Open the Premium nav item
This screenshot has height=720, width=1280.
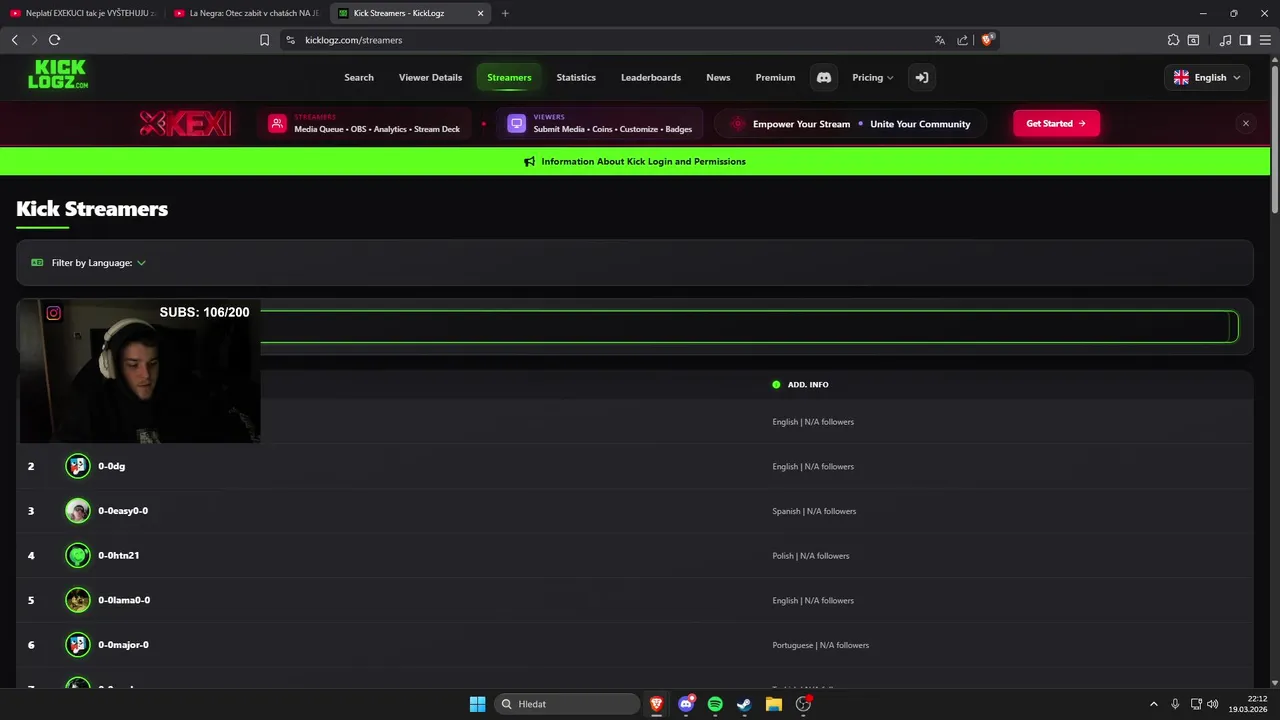click(x=775, y=77)
